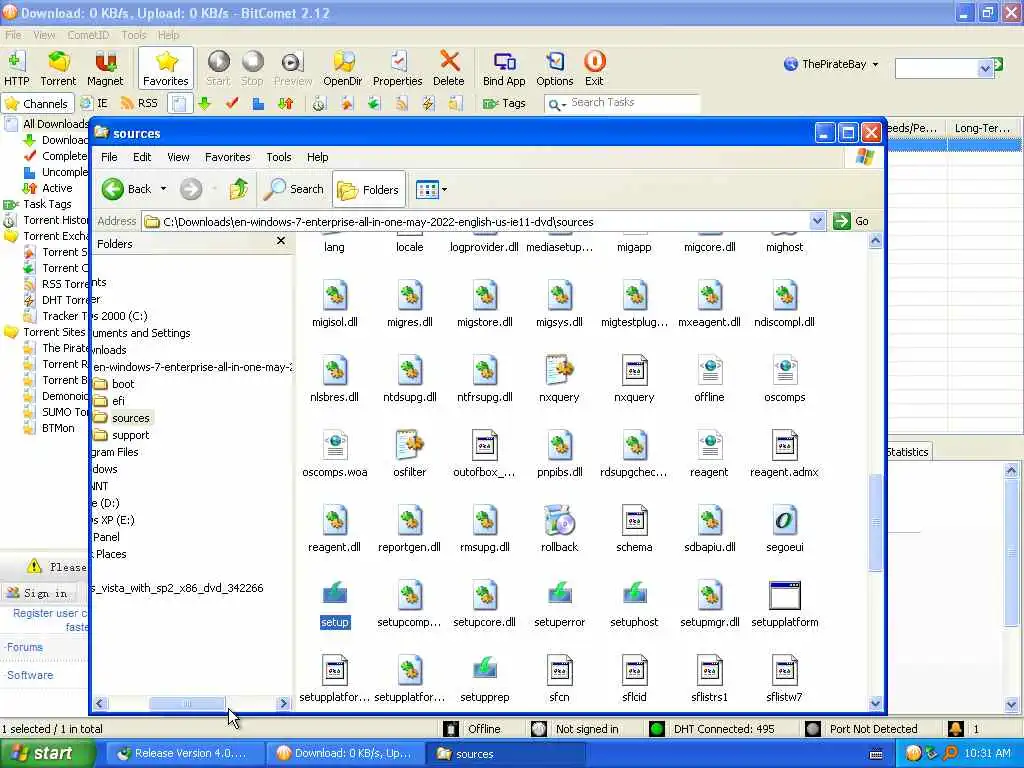The width and height of the screenshot is (1024, 768).
Task: Click the Up folder icon
Action: [238, 189]
